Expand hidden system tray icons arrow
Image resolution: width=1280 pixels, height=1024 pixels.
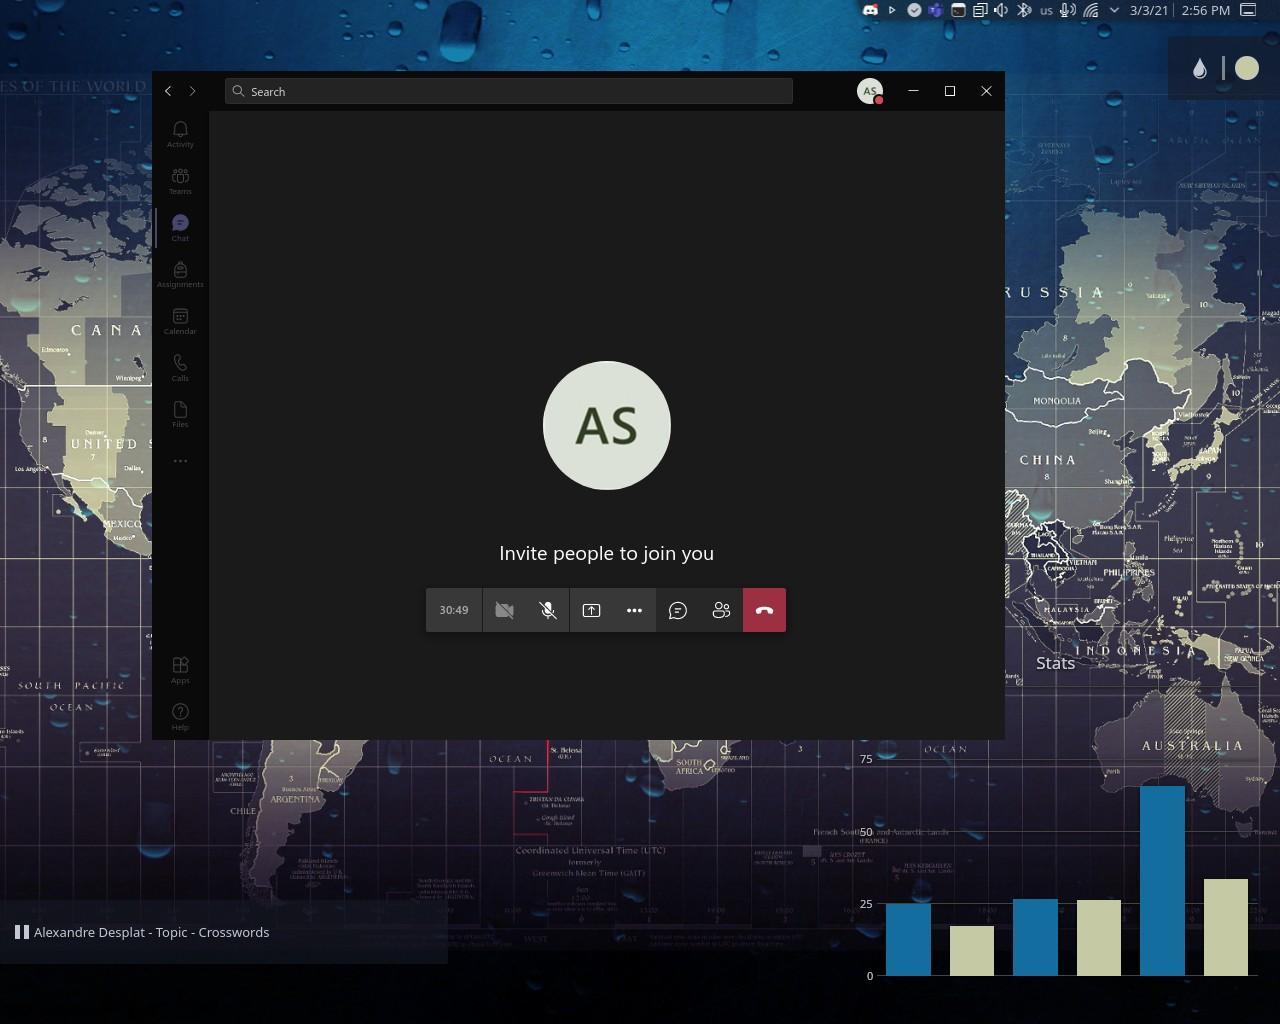tap(1114, 10)
